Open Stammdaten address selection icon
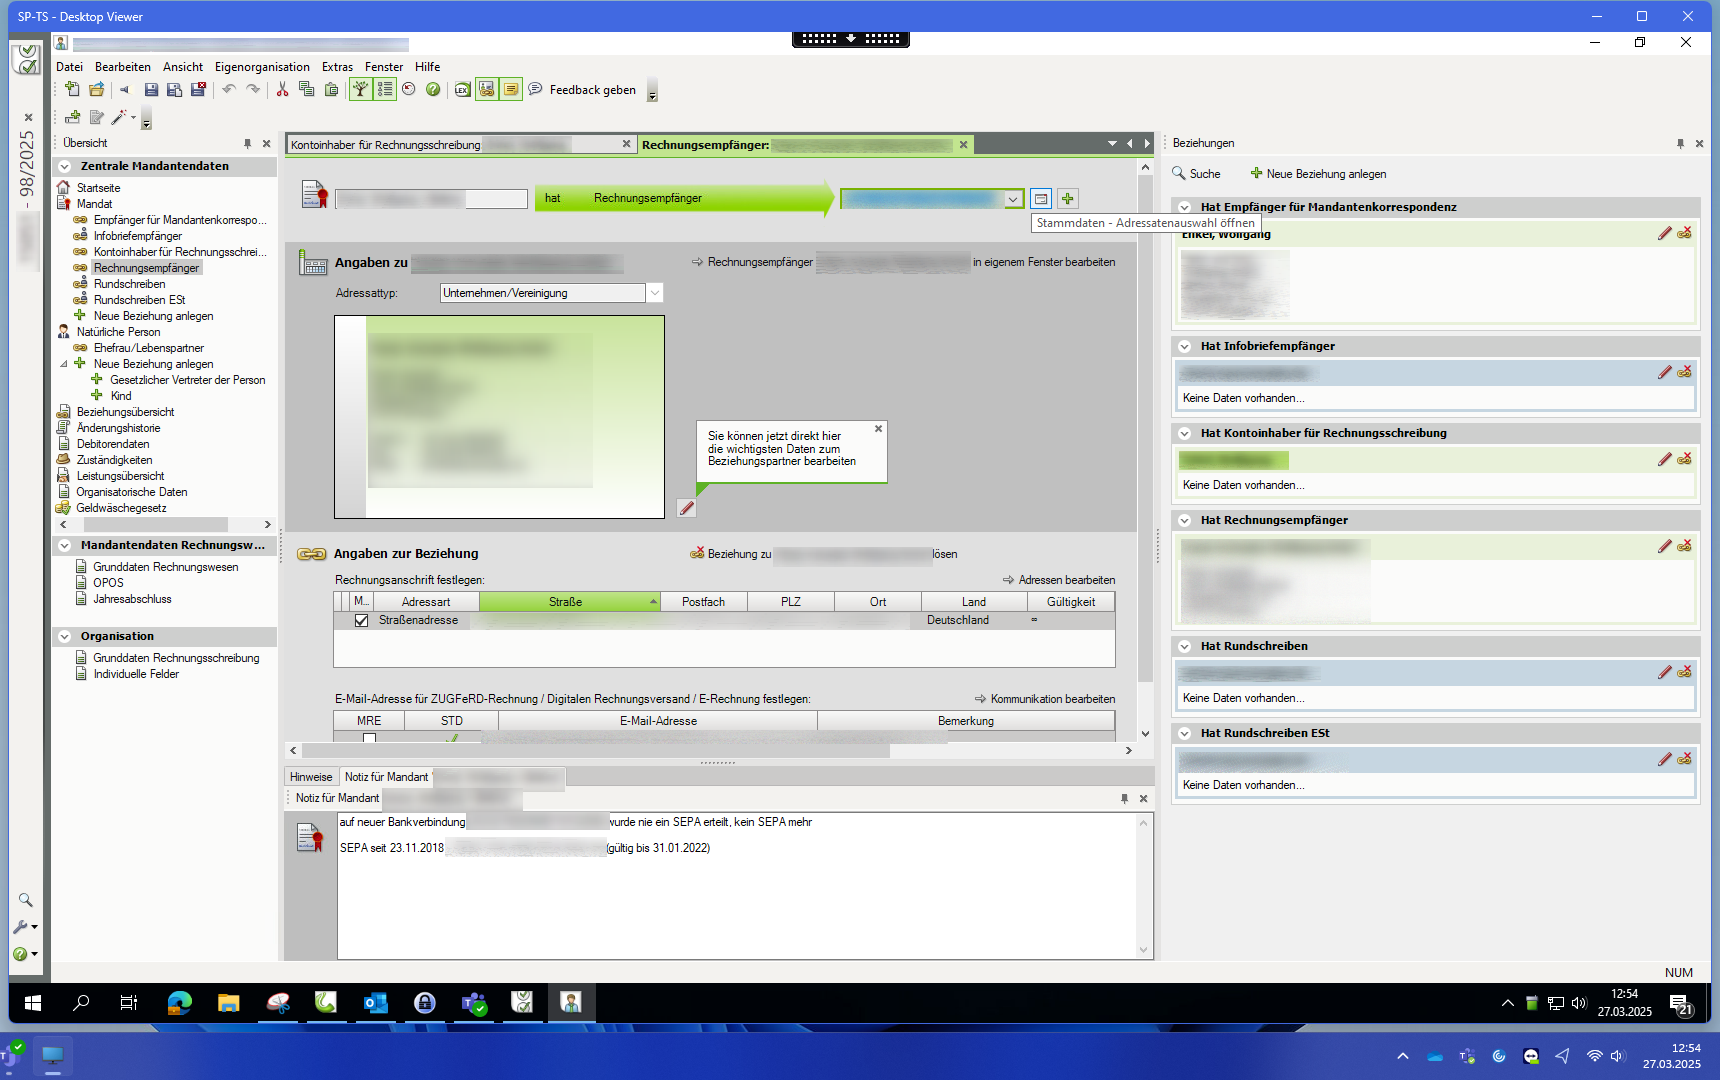This screenshot has width=1720, height=1080. (x=1041, y=199)
